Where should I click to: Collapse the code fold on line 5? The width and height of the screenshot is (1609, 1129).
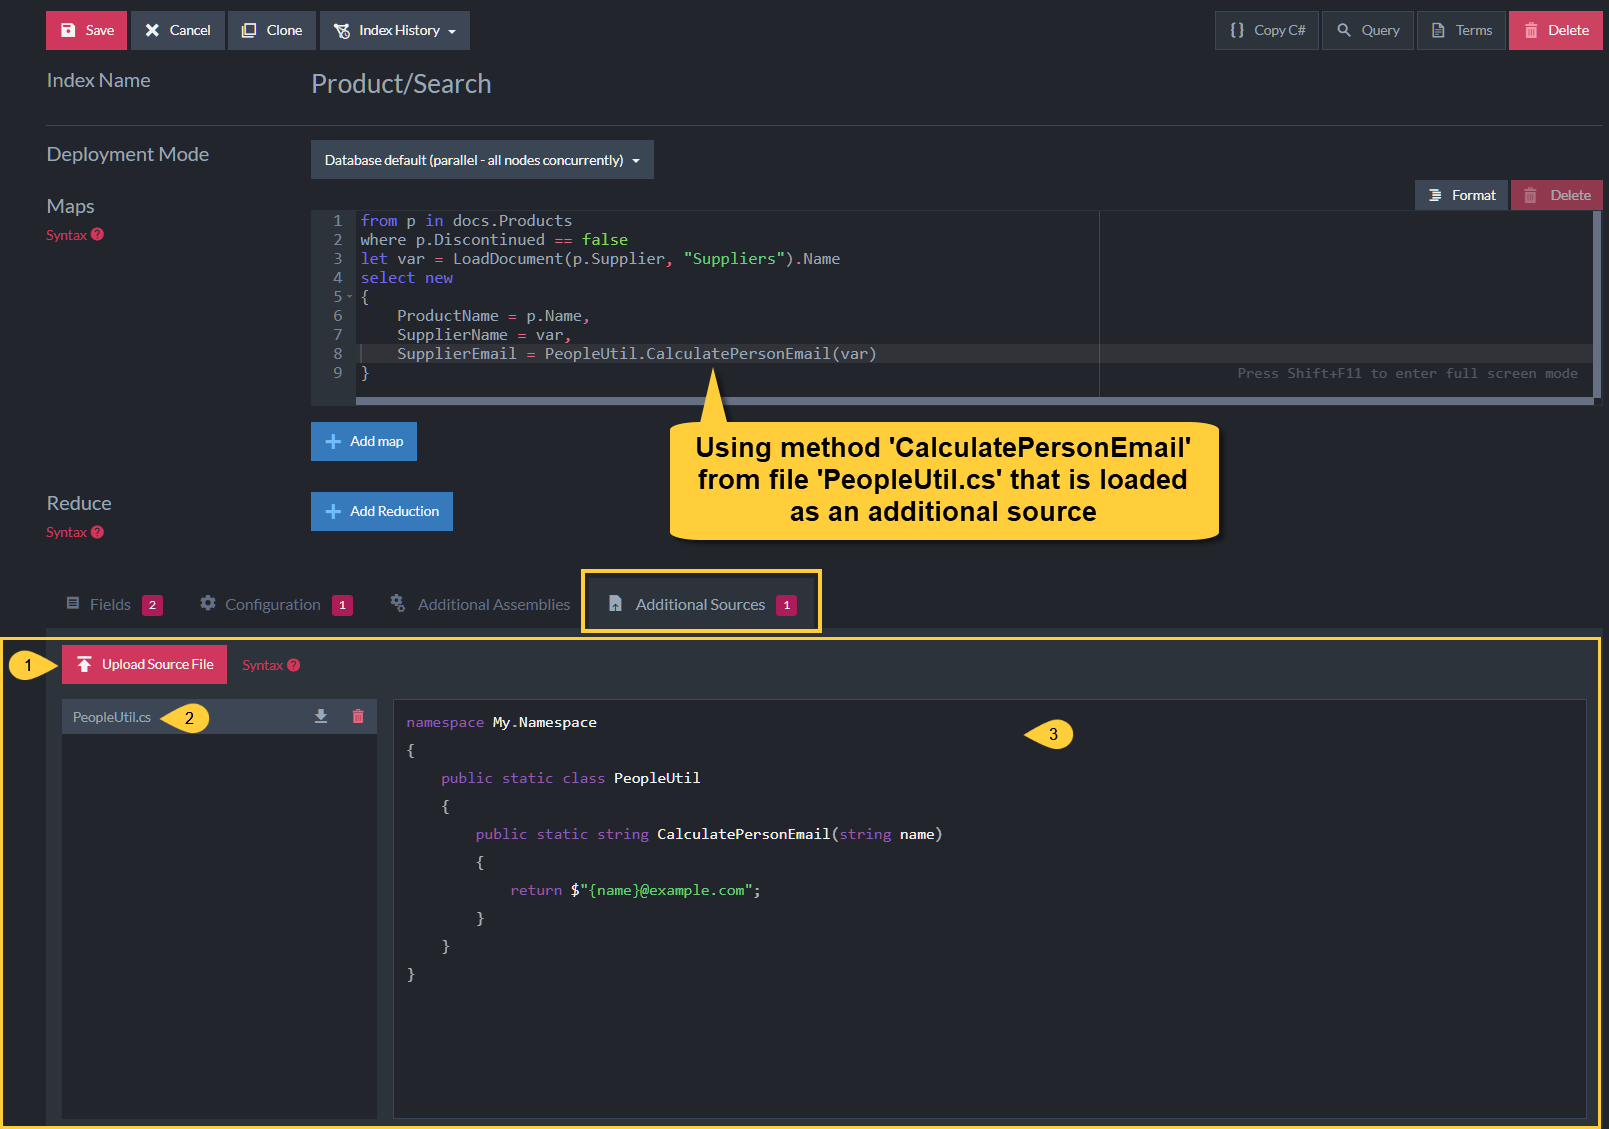349,297
